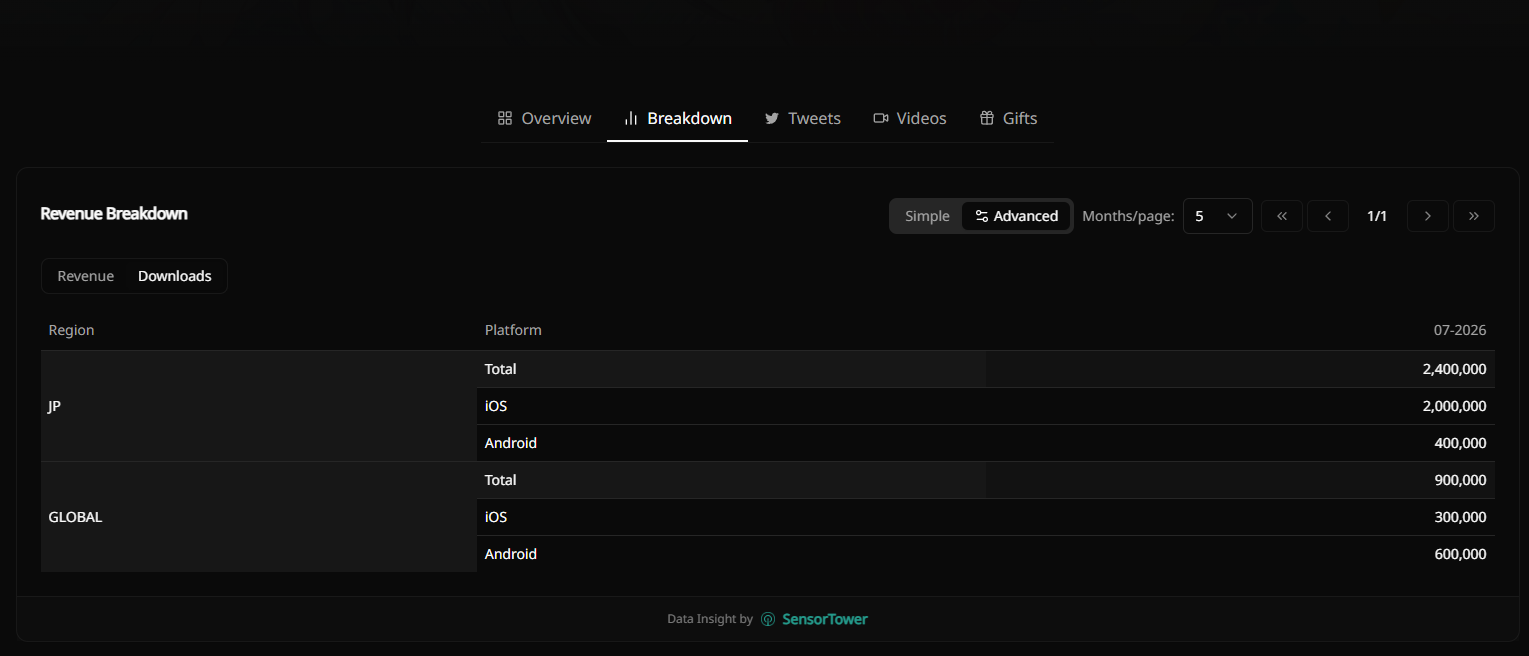The image size is (1529, 656).
Task: Open the Months/page dropdown
Action: [x=1217, y=216]
